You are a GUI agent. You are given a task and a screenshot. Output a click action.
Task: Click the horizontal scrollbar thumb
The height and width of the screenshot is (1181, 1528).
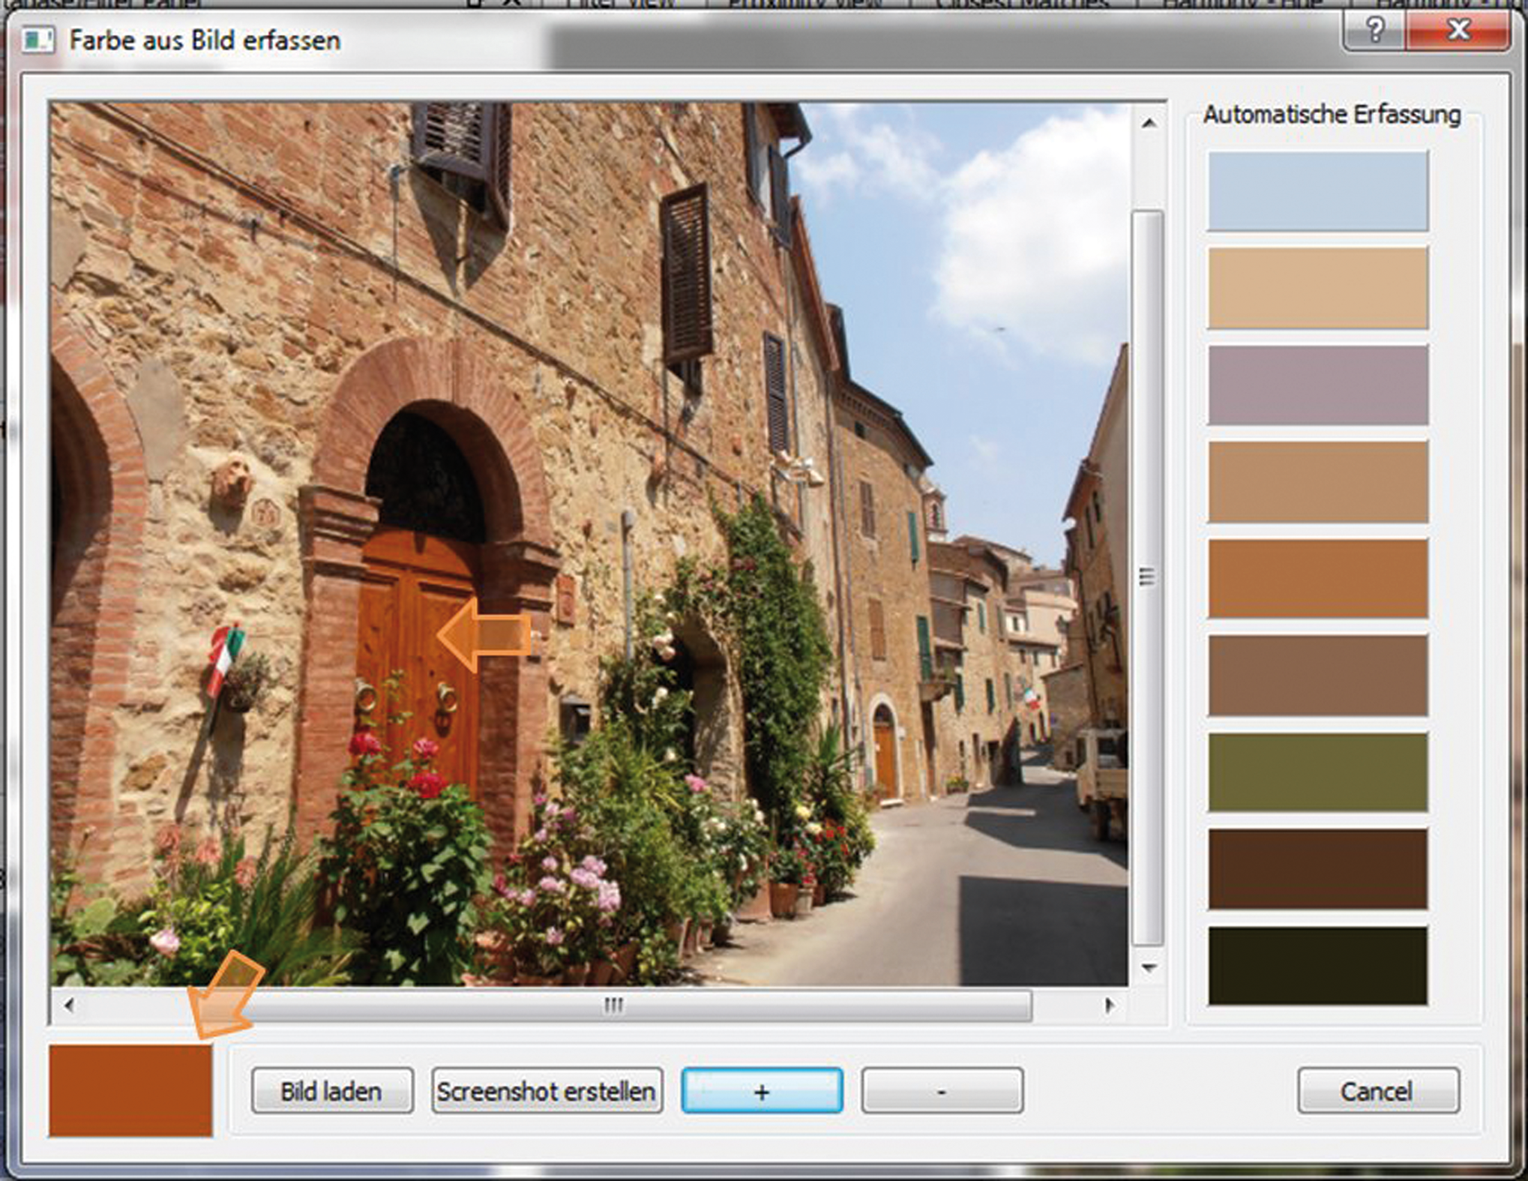pos(612,1005)
